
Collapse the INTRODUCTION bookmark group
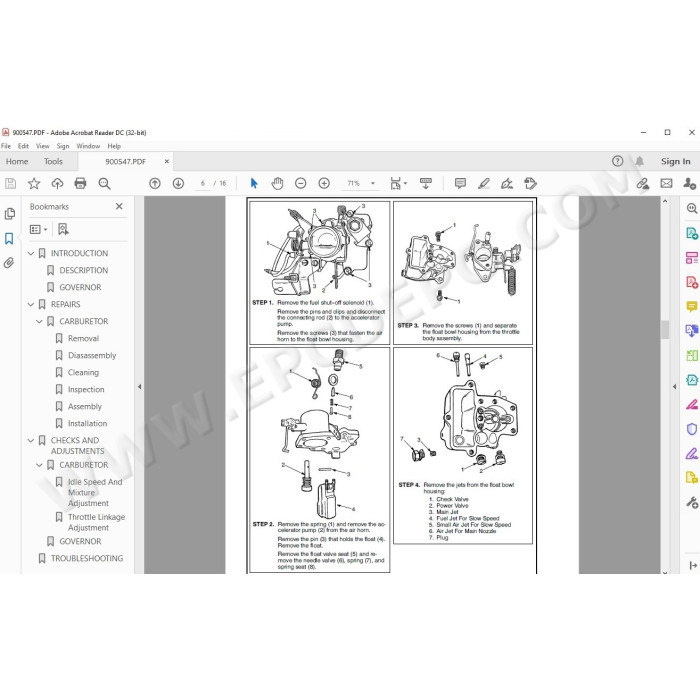click(x=31, y=254)
